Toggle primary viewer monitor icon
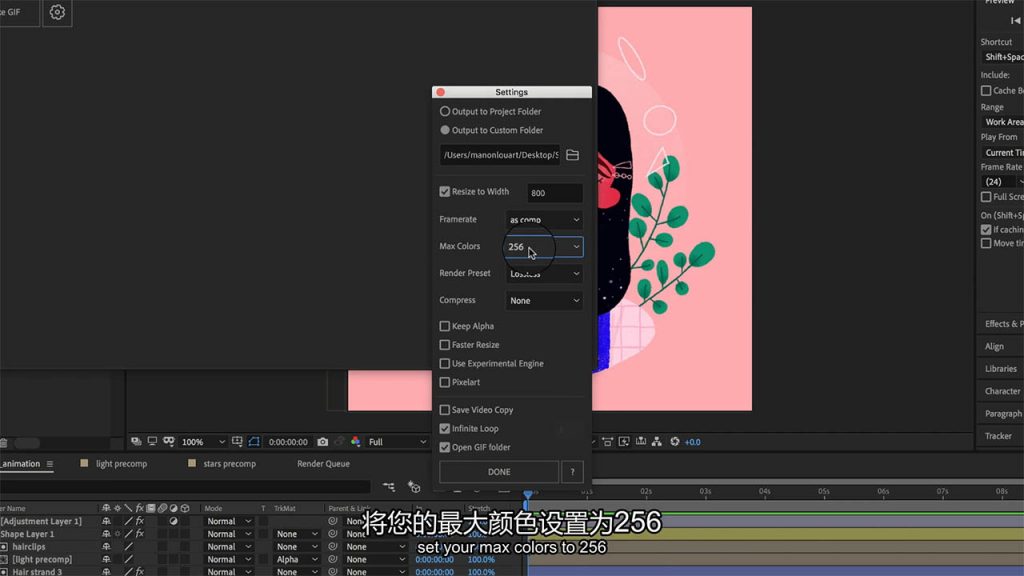Image resolution: width=1024 pixels, height=576 pixels. coord(152,442)
